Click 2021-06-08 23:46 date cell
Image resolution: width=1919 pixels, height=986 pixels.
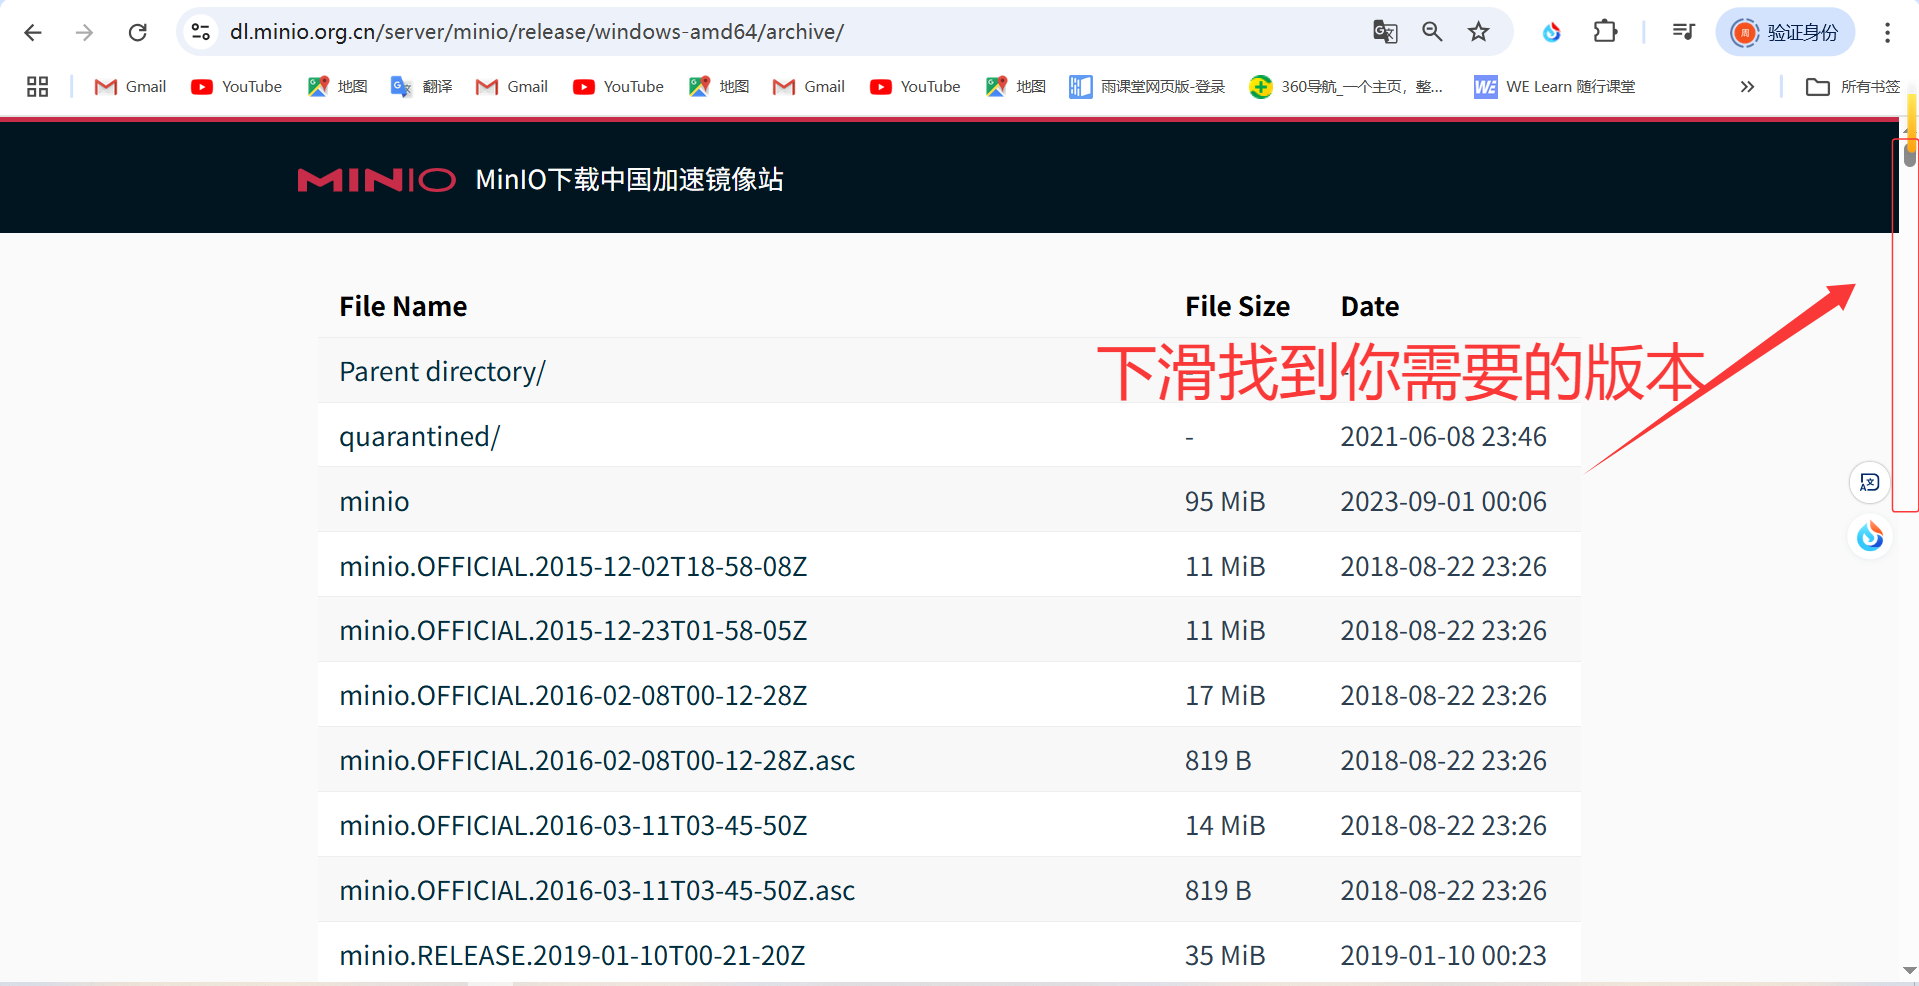tap(1443, 437)
